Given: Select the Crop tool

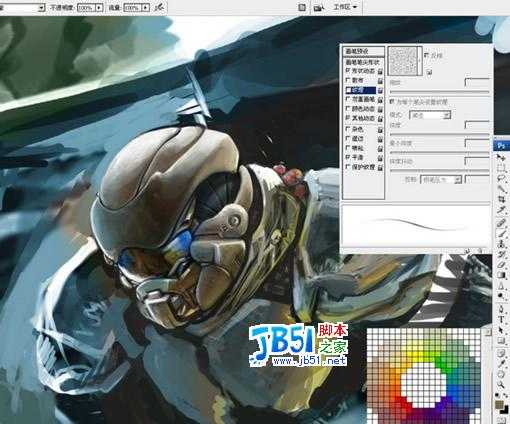Looking at the screenshot, I should [x=502, y=199].
